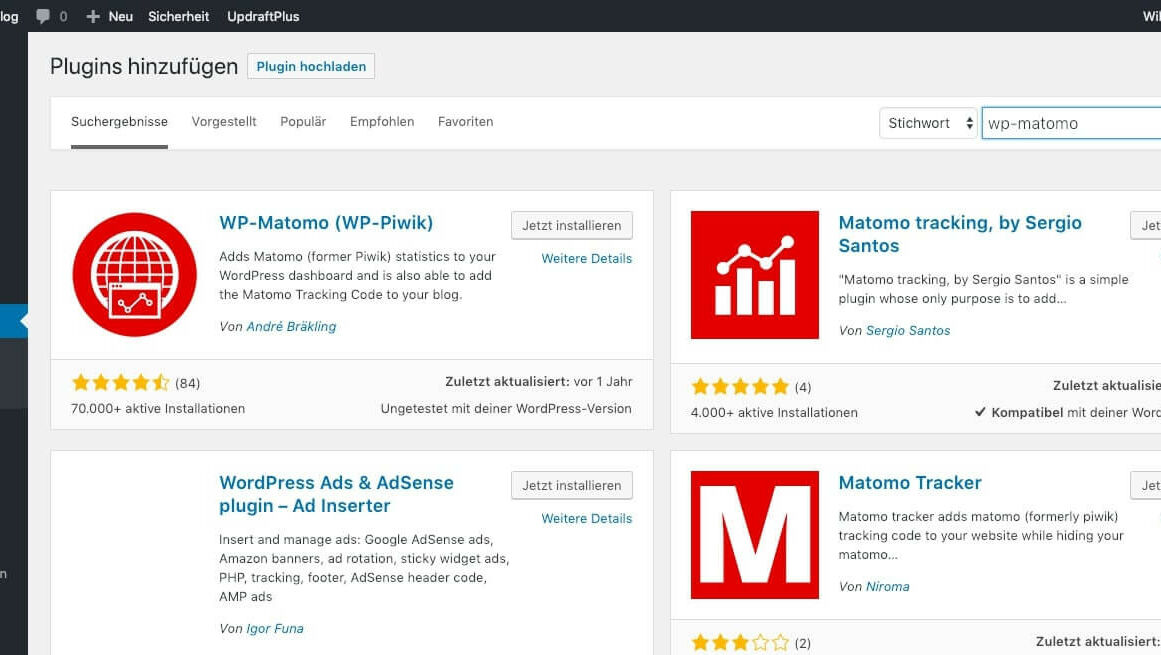This screenshot has width=1161, height=655.
Task: Collapse the sidebar menu arrow indicator
Action: [x=24, y=321]
